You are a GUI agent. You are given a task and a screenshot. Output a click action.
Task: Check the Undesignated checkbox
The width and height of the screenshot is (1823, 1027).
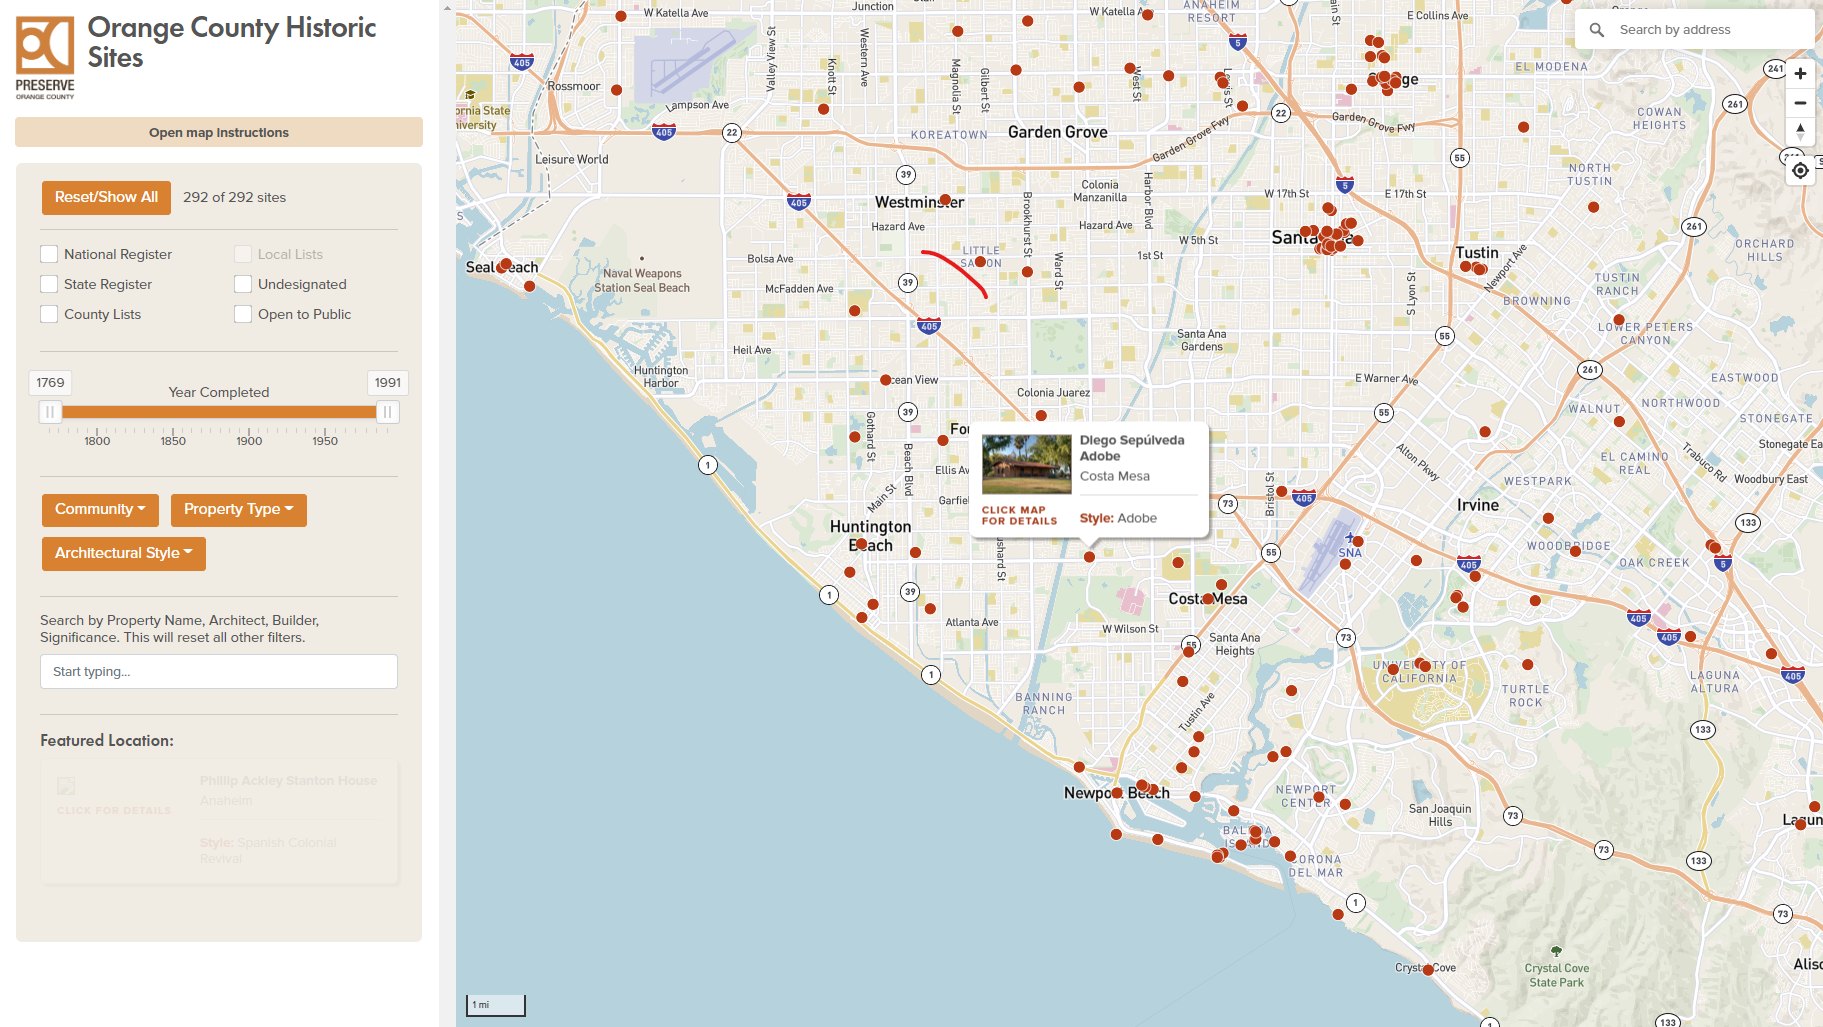coord(242,284)
